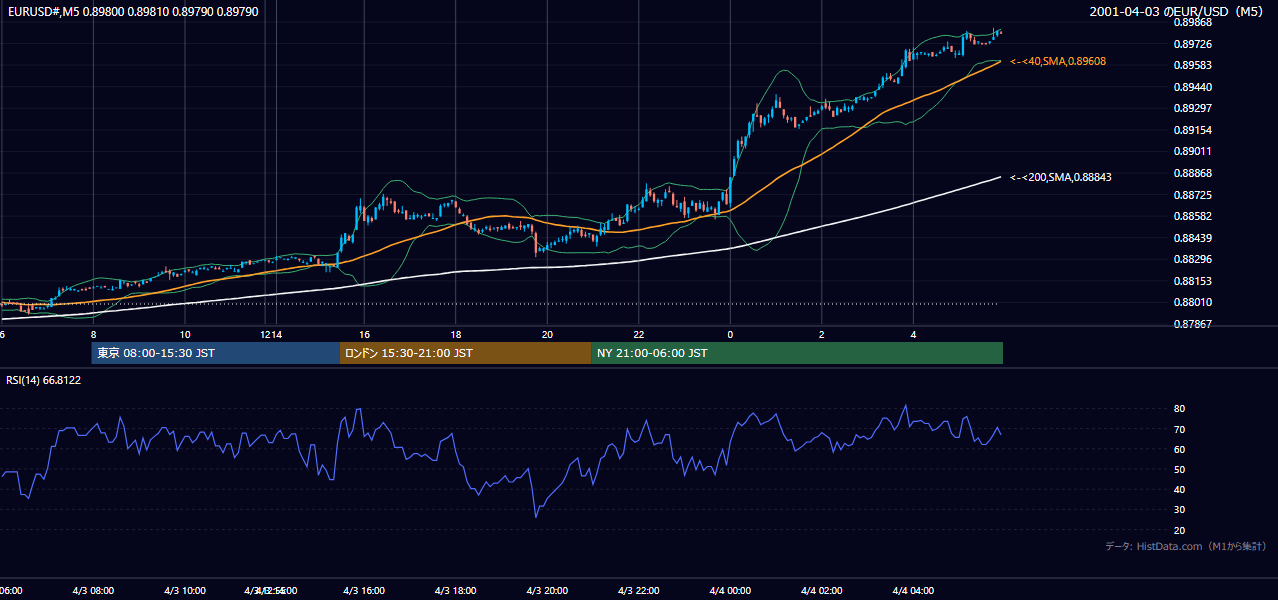Screen dimensions: 1278x600
Task: Click hour tick 0 under the price chart
Action: 730,334
